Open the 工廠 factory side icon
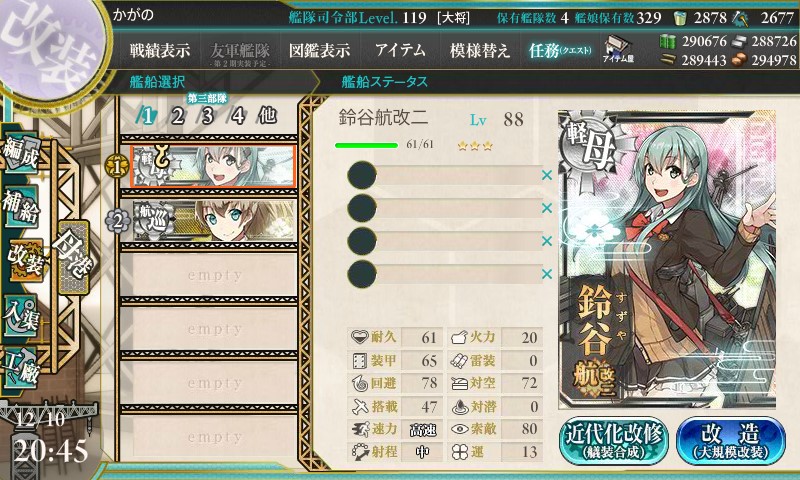 pyautogui.click(x=21, y=368)
